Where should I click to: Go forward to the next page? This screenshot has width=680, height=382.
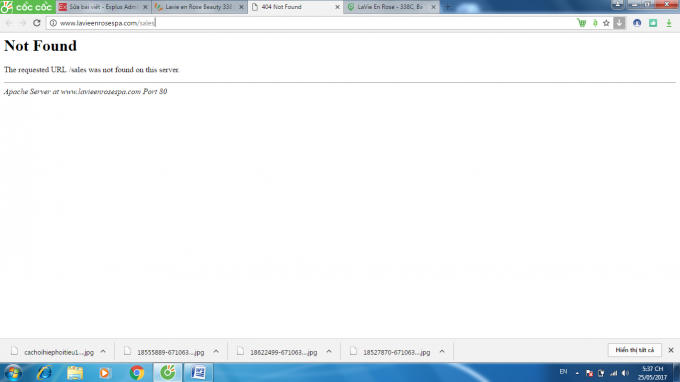coord(23,23)
